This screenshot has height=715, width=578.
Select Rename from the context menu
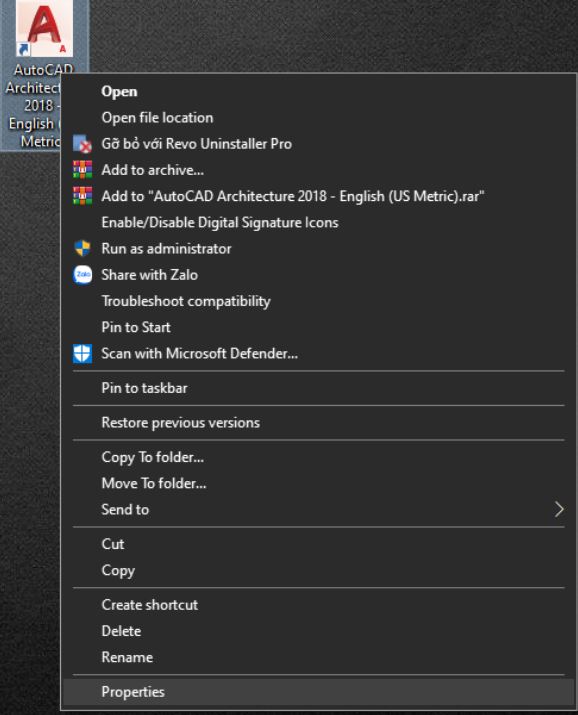pyautogui.click(x=318, y=657)
